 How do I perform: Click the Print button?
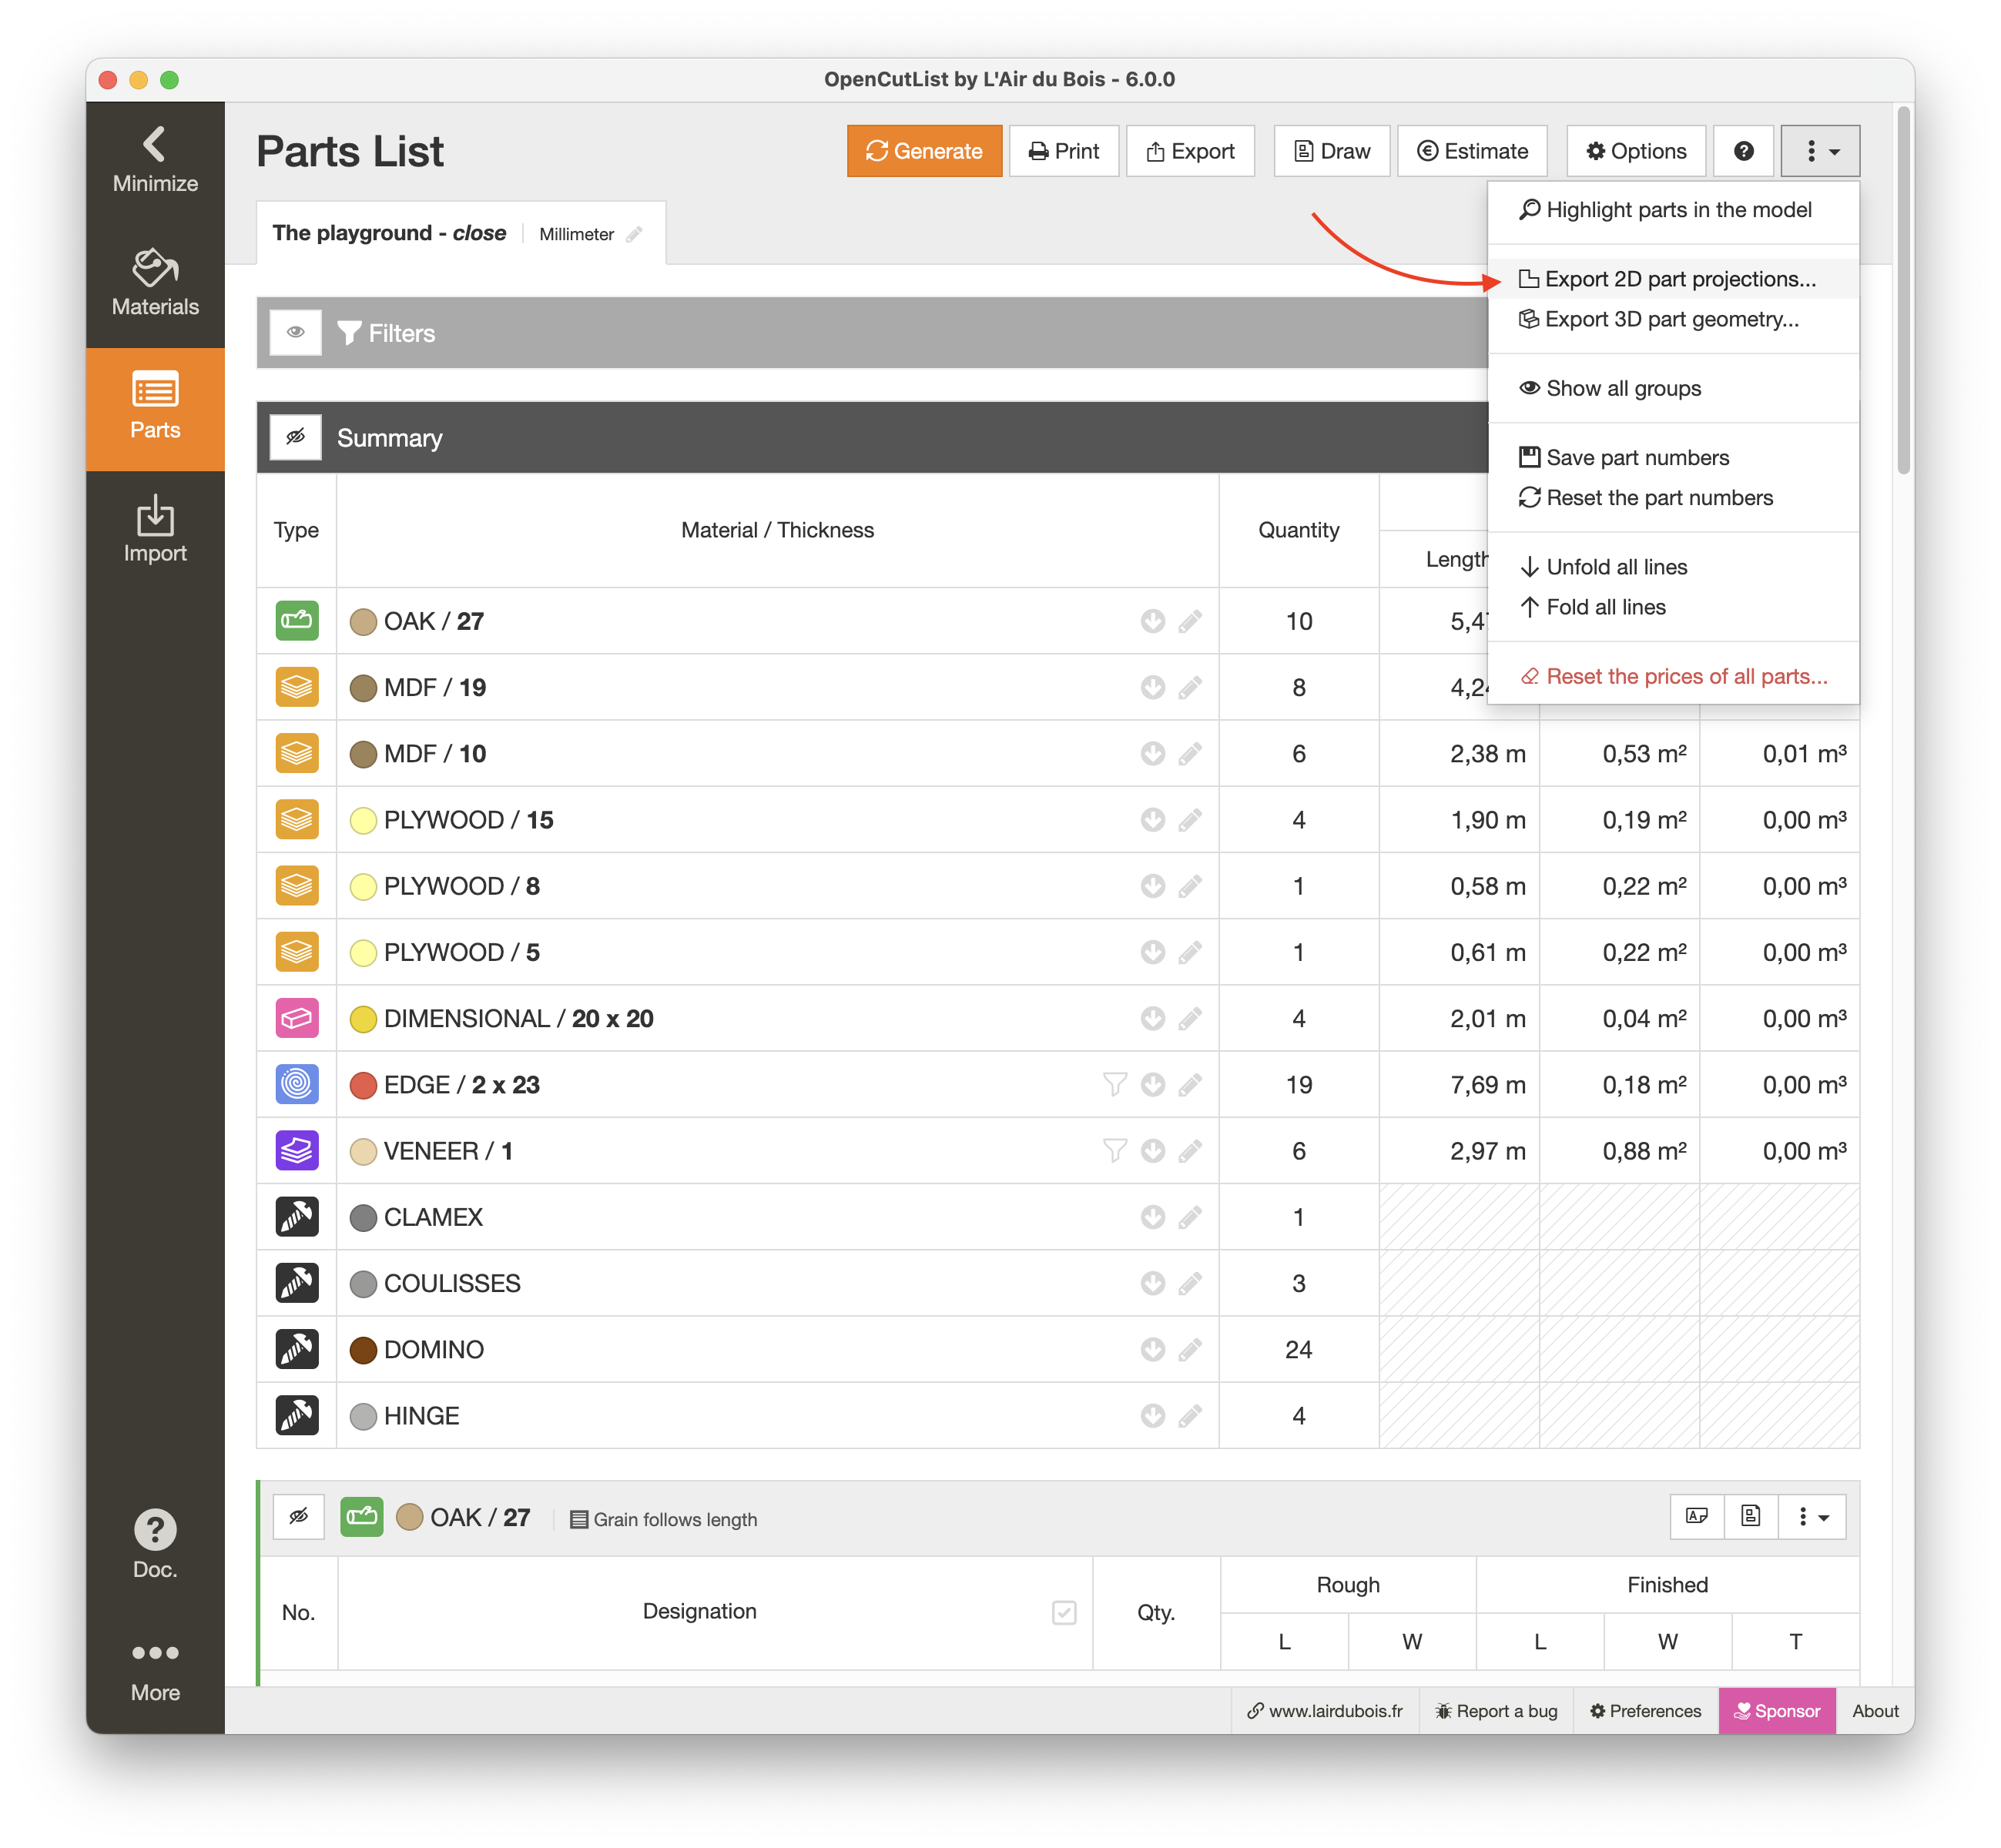[1064, 151]
